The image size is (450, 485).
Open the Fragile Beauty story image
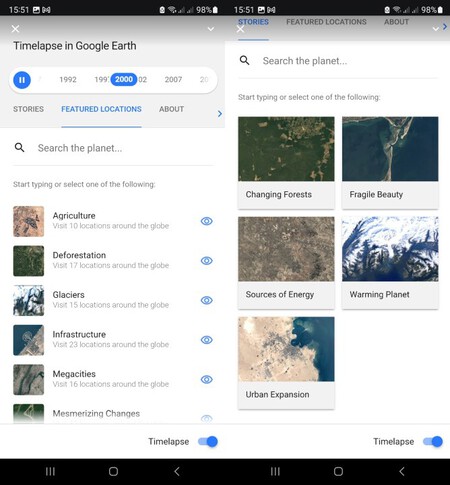(390, 149)
